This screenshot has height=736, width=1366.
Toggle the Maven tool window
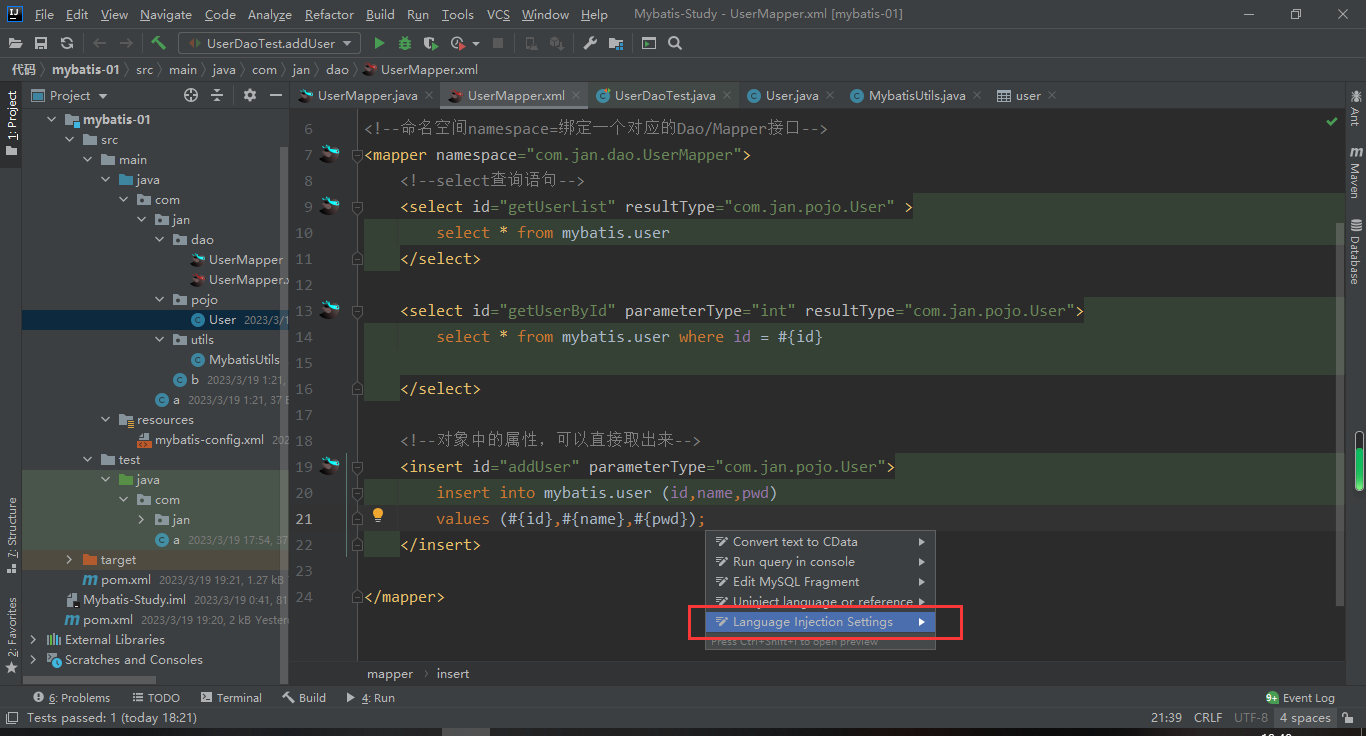(1356, 172)
